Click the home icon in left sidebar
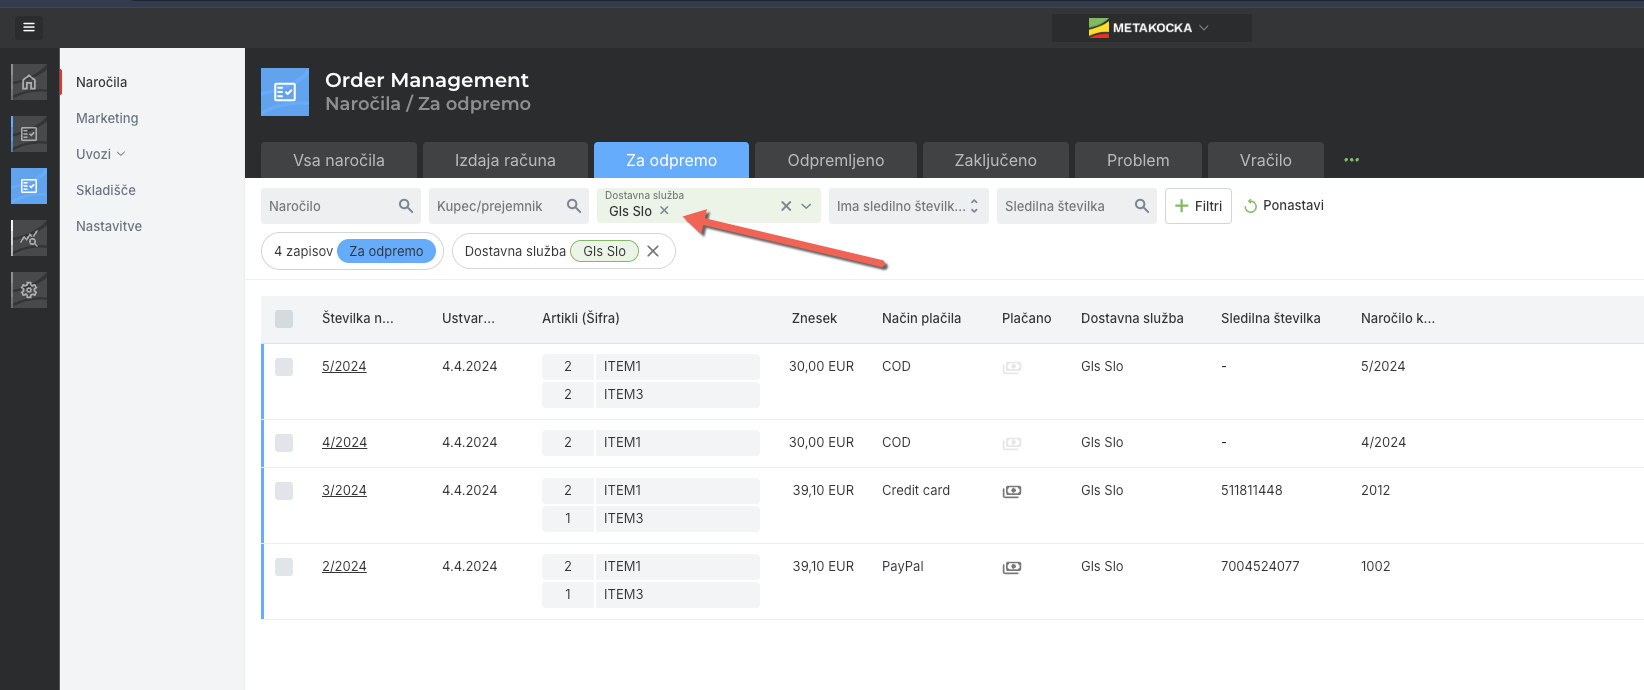This screenshot has height=690, width=1644. coord(29,82)
